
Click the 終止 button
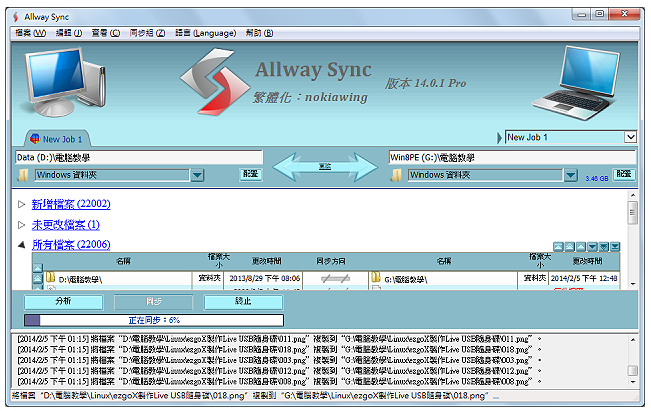click(x=243, y=302)
